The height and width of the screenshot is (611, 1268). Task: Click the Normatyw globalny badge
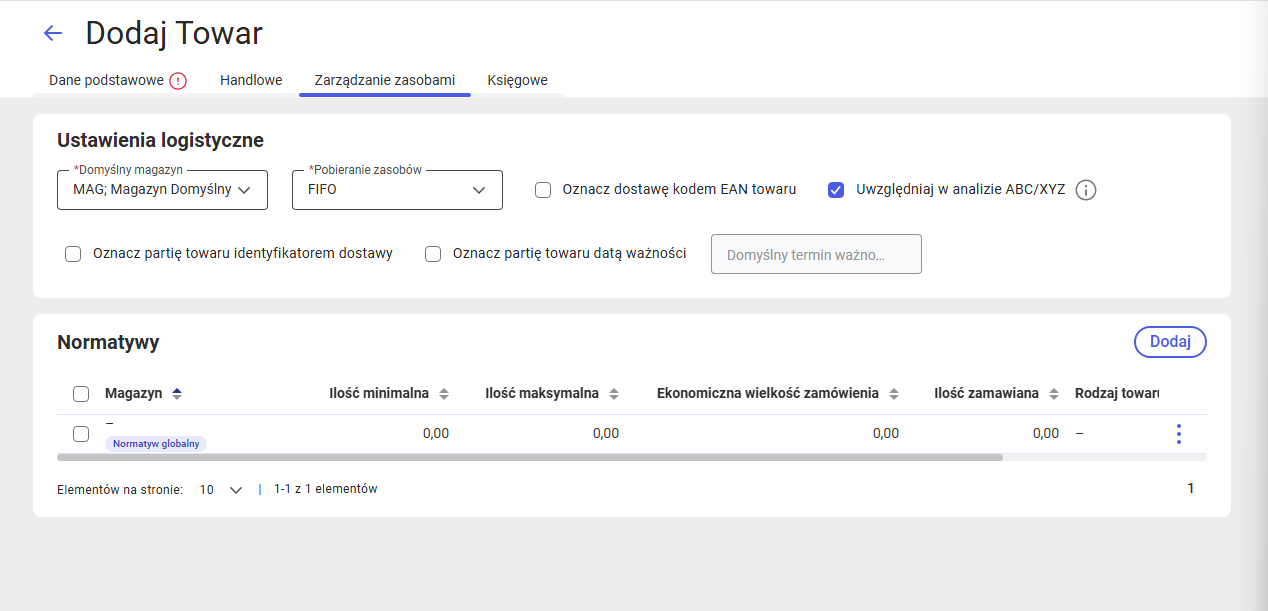156,443
